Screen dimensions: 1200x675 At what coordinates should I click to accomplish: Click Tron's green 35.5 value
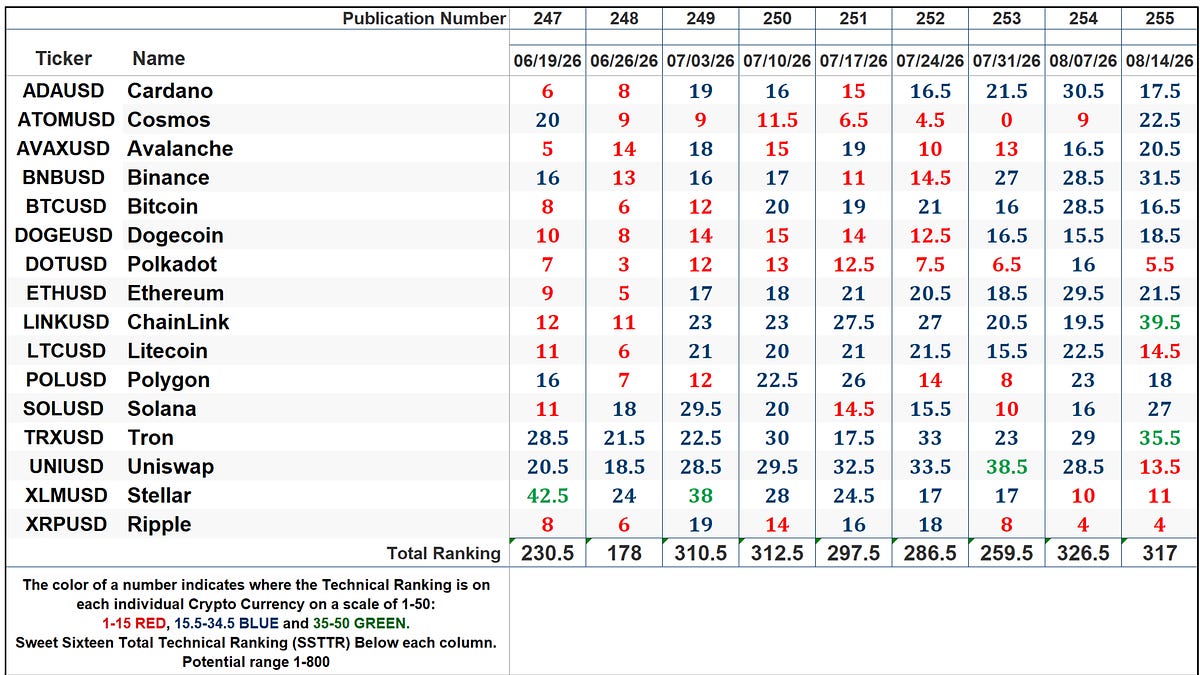pyautogui.click(x=1160, y=439)
